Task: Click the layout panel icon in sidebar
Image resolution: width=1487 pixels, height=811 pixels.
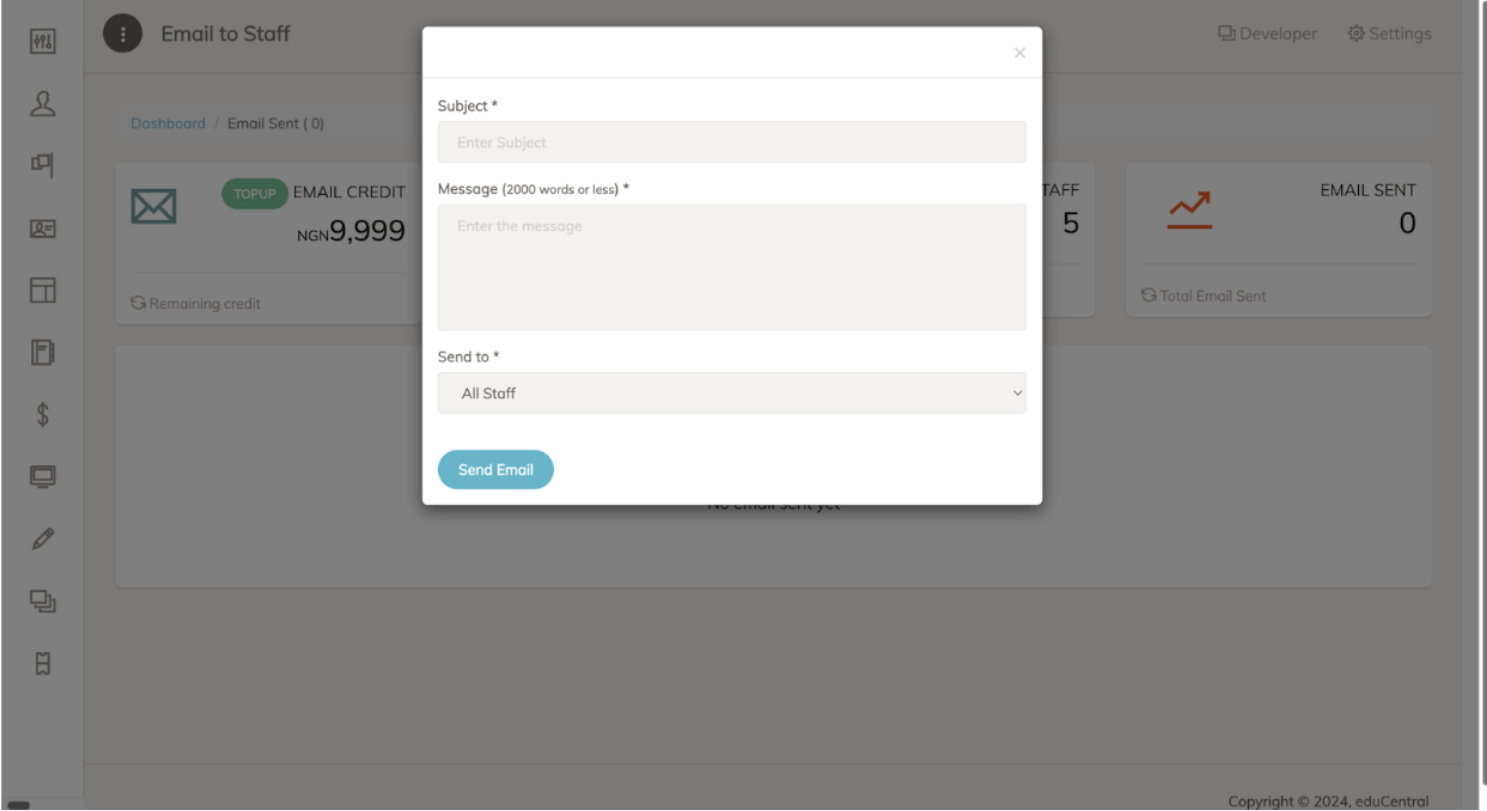Action: point(42,290)
